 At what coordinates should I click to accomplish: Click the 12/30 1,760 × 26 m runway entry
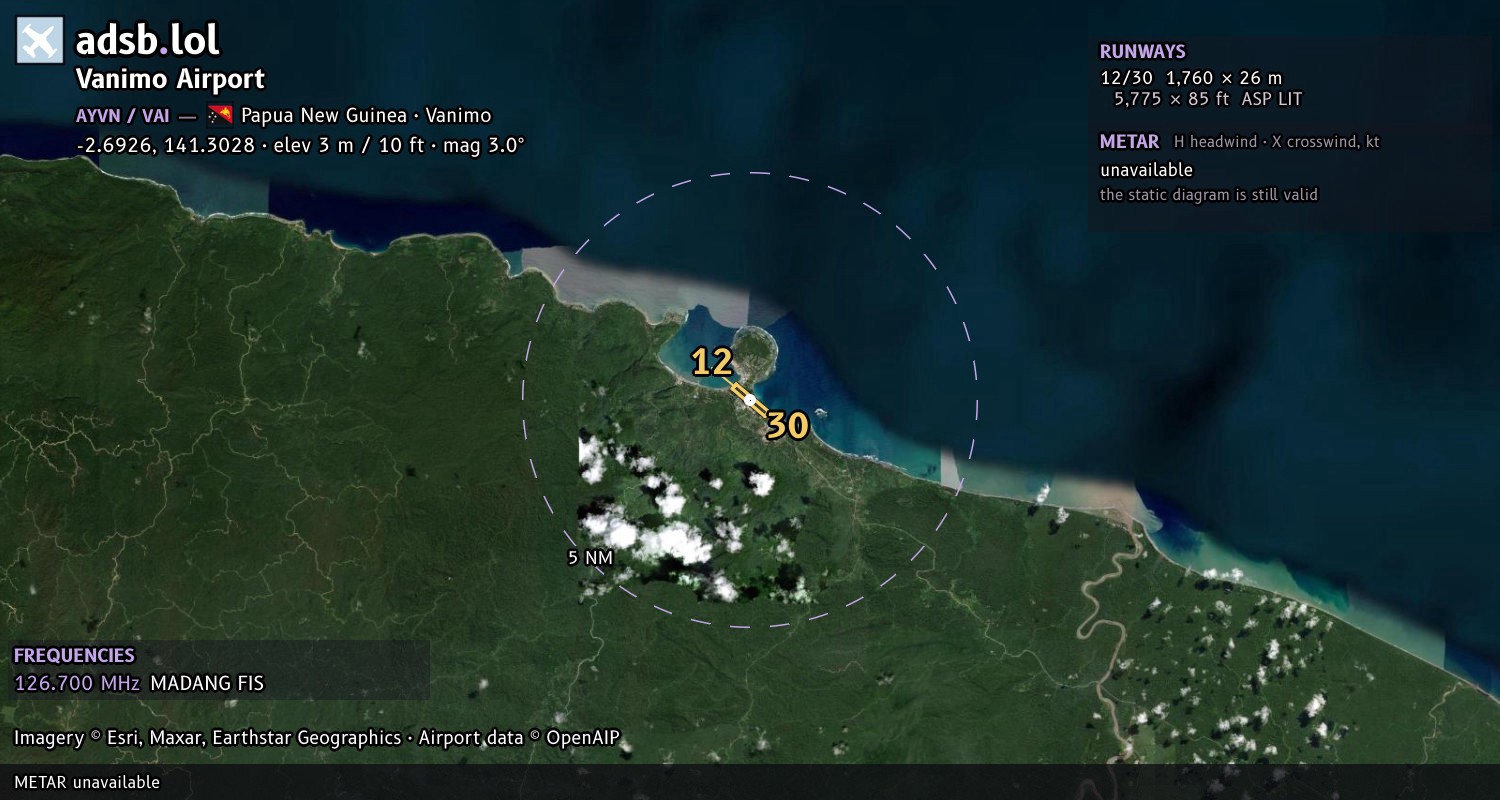click(1191, 78)
